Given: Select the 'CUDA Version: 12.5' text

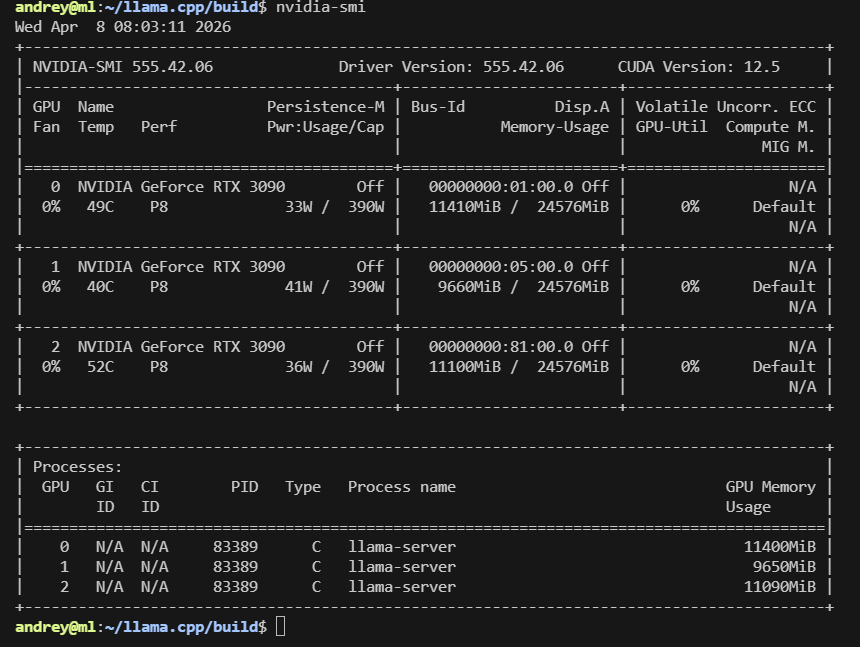Looking at the screenshot, I should (699, 67).
